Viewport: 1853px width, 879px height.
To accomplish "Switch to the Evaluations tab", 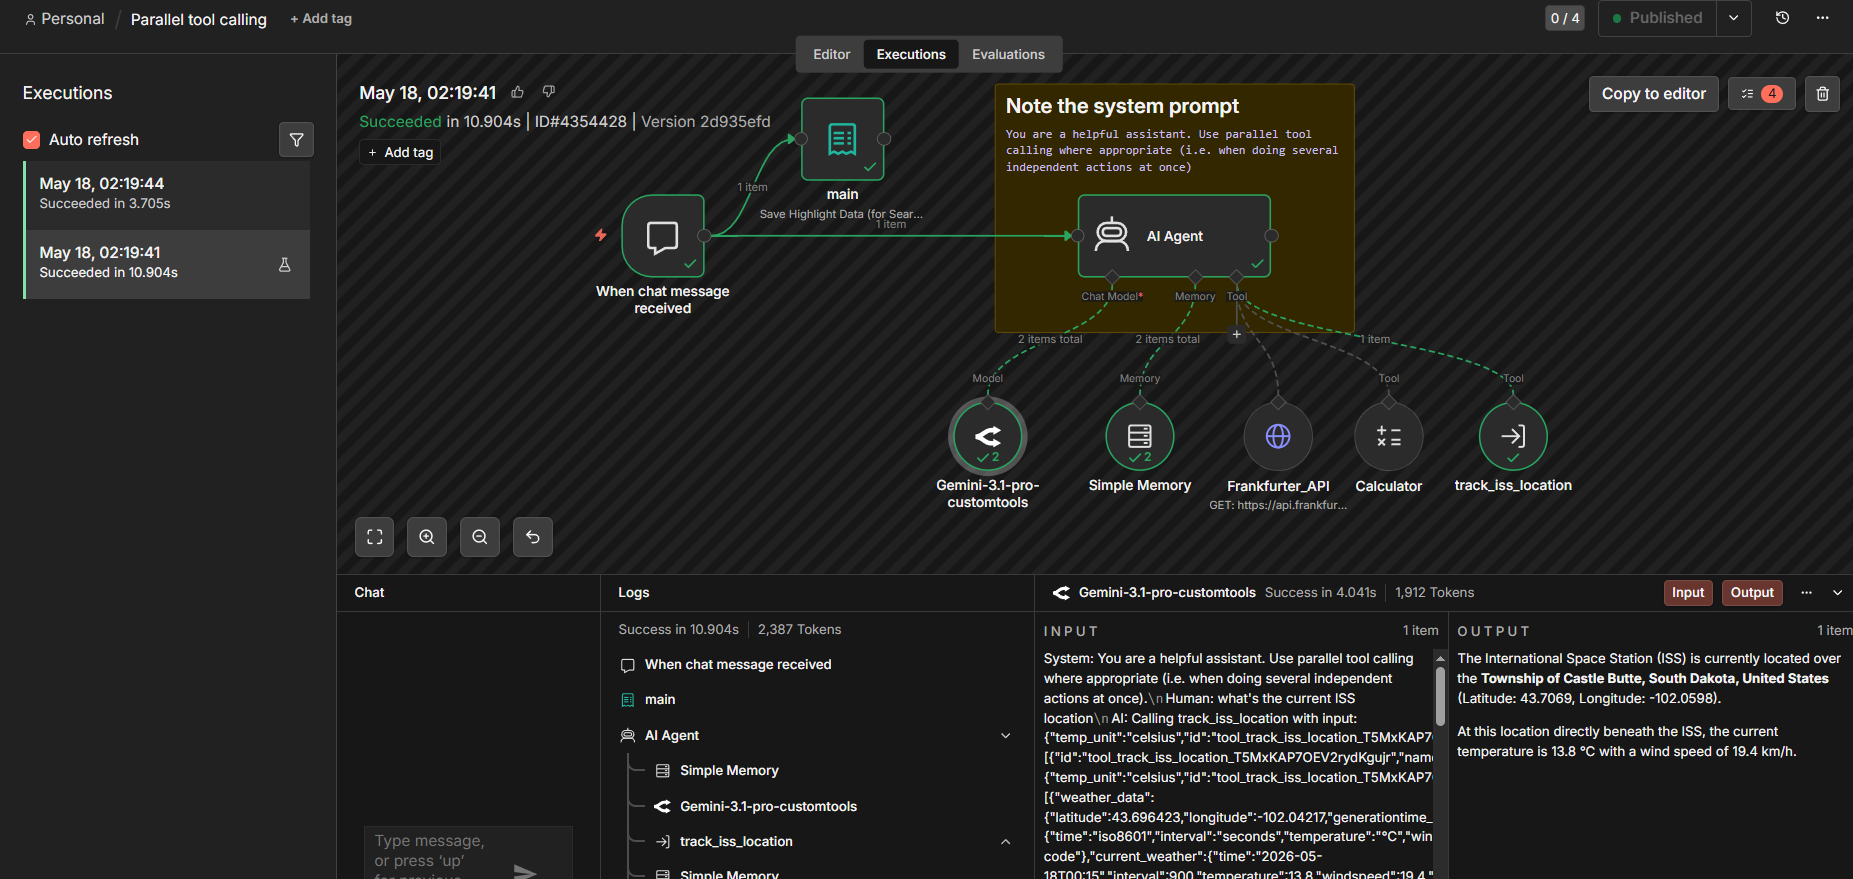I will click(x=1008, y=54).
